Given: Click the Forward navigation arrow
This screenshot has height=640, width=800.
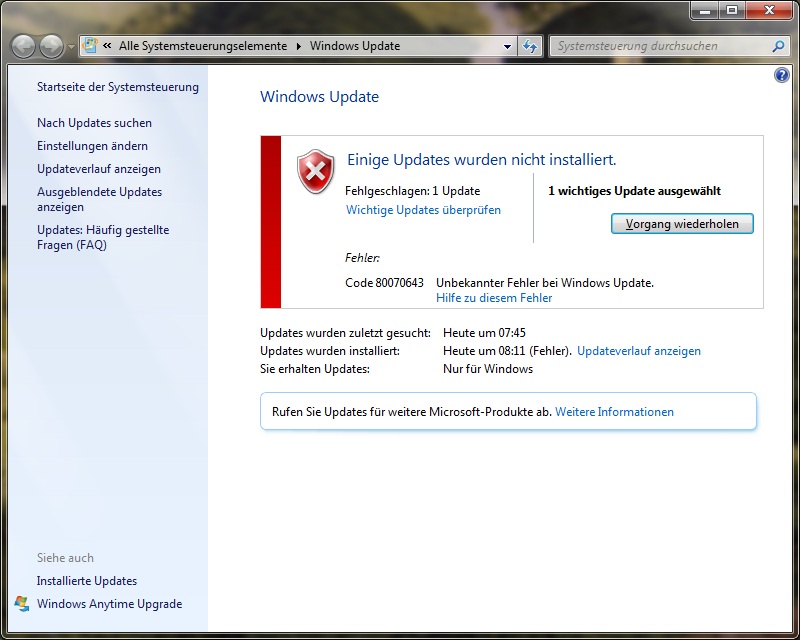Looking at the screenshot, I should [x=52, y=46].
